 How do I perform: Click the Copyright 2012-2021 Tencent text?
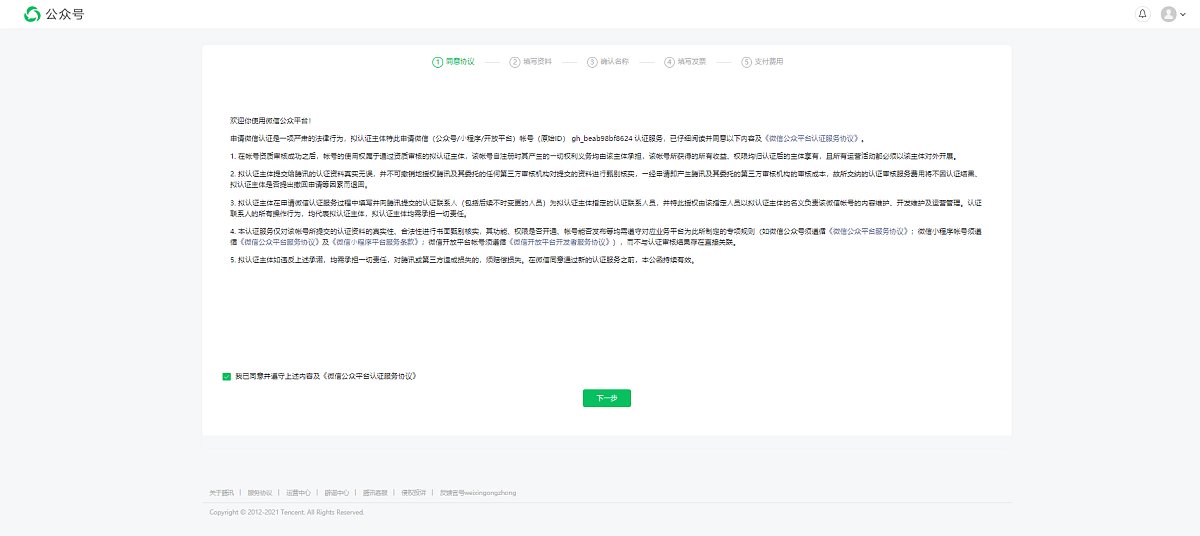click(x=287, y=512)
